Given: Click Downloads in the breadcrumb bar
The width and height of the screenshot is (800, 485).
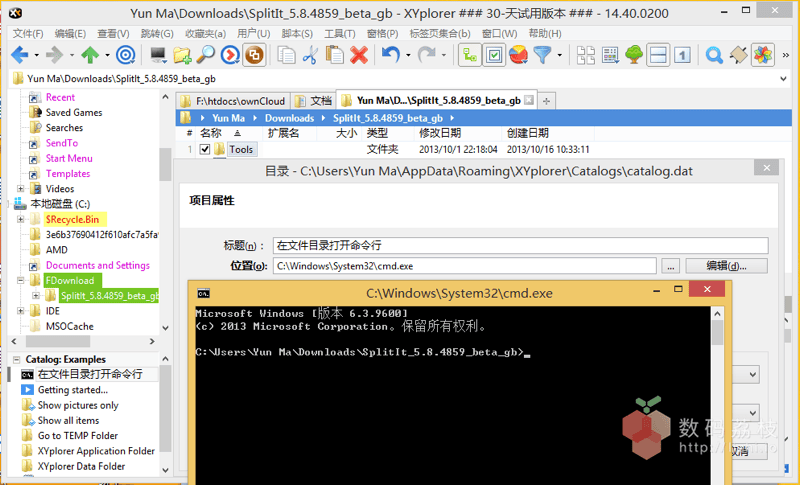Looking at the screenshot, I should 289,118.
